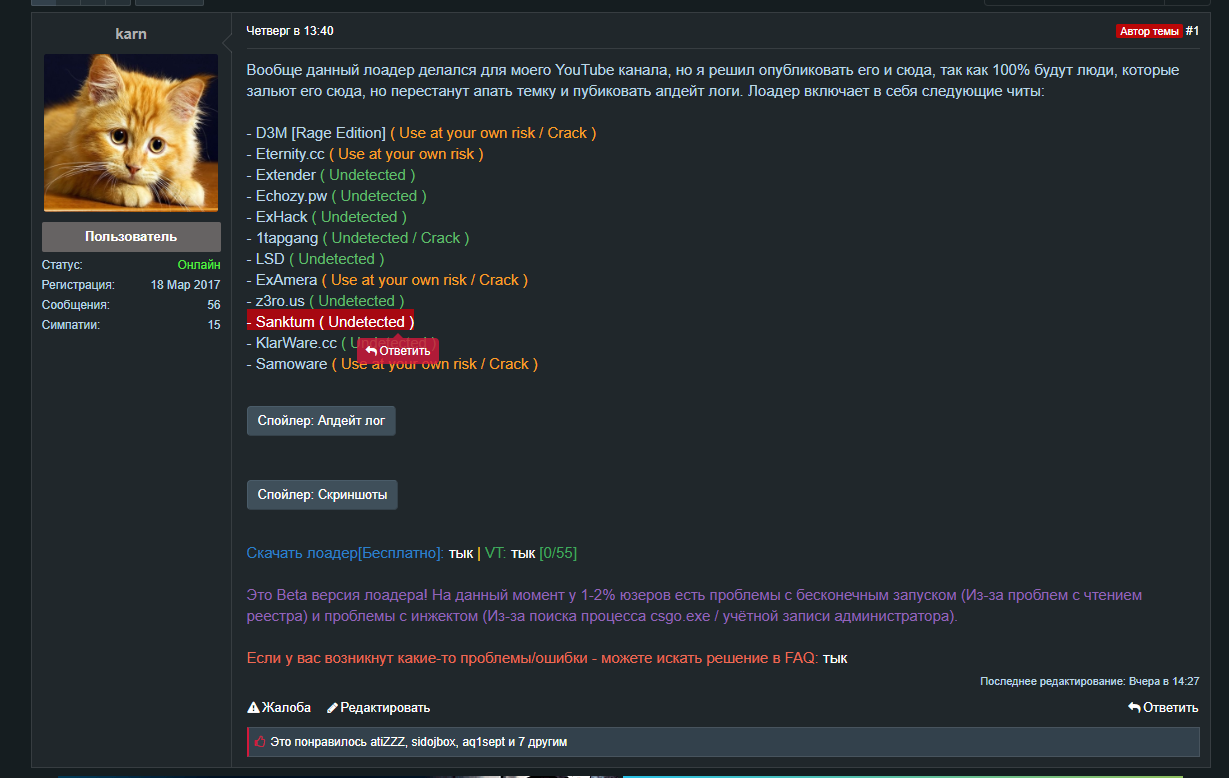This screenshot has height=778, width=1229.
Task: Click the Echozy.pw list entry
Action: [x=337, y=196]
